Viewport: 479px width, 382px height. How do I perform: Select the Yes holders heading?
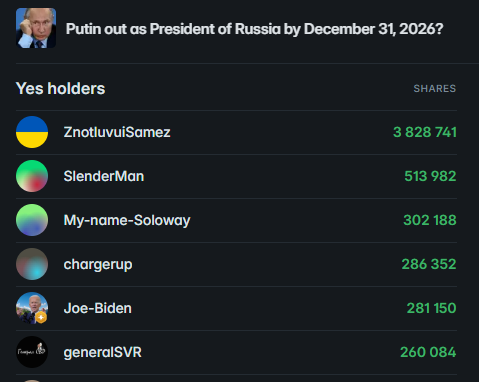coord(60,89)
